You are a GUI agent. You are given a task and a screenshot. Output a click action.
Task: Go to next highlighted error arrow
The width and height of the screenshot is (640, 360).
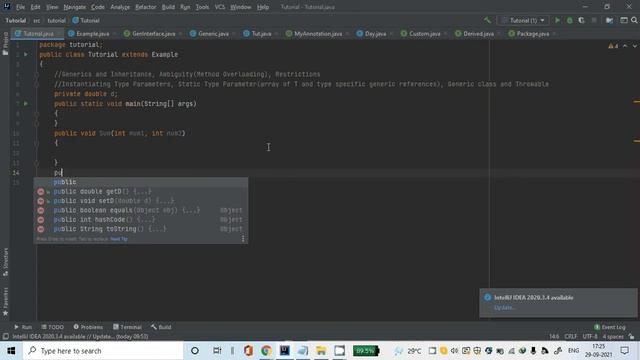coord(635,46)
